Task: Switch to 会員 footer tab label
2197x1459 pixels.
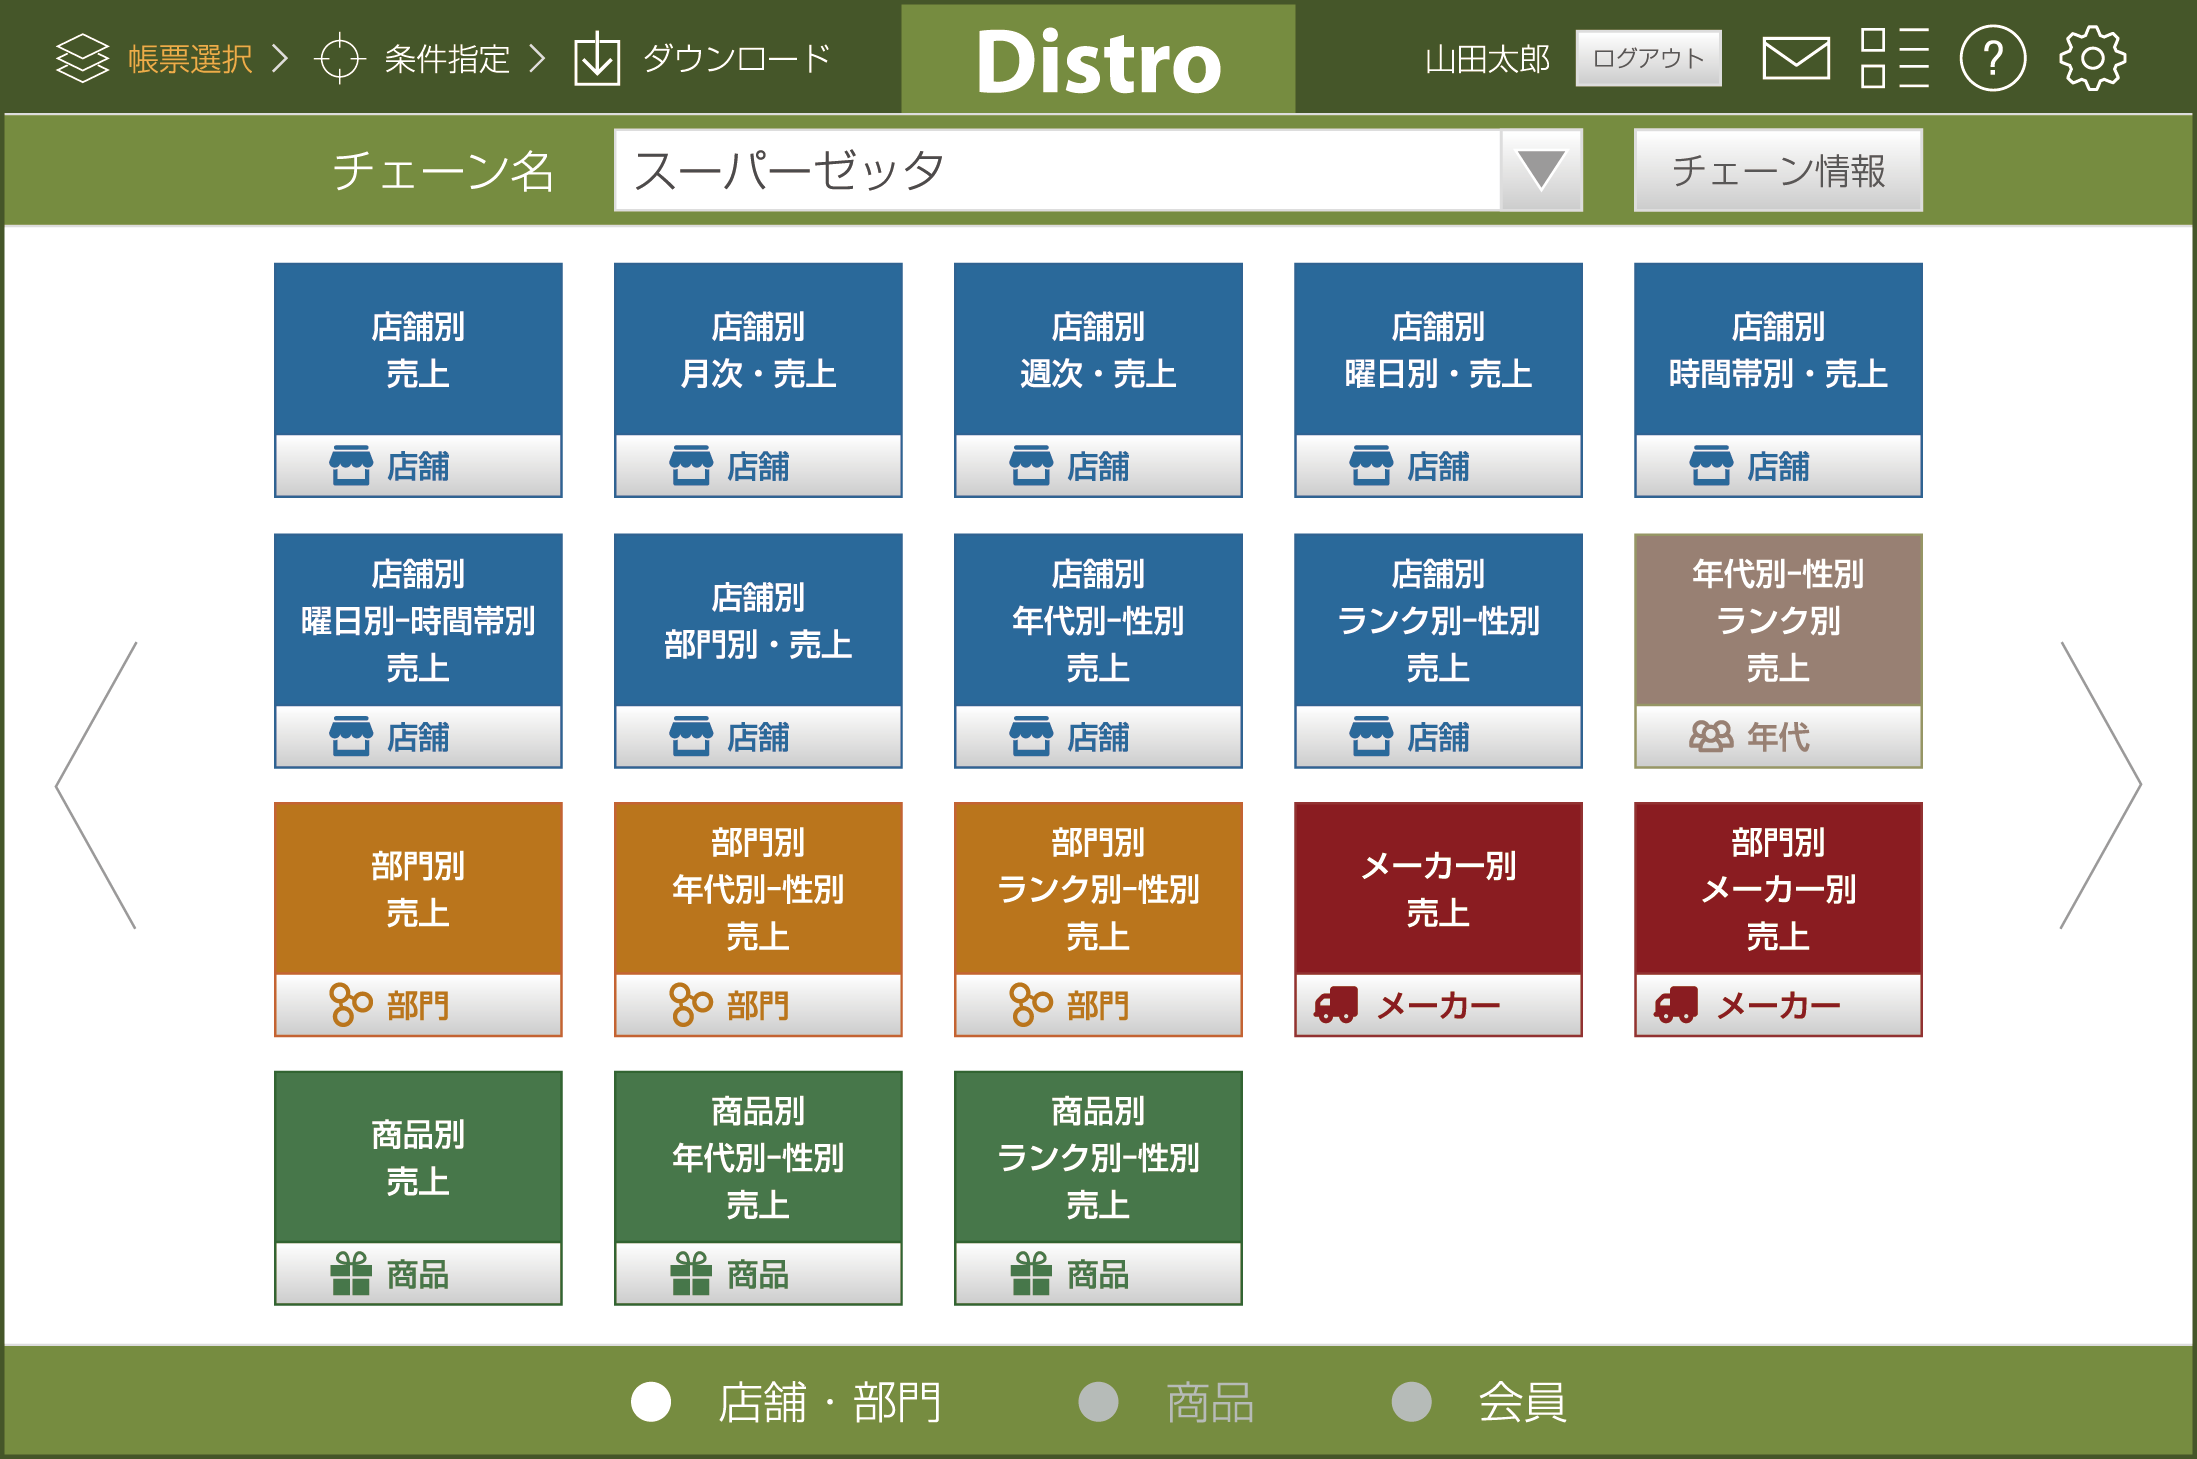Action: (x=1523, y=1402)
